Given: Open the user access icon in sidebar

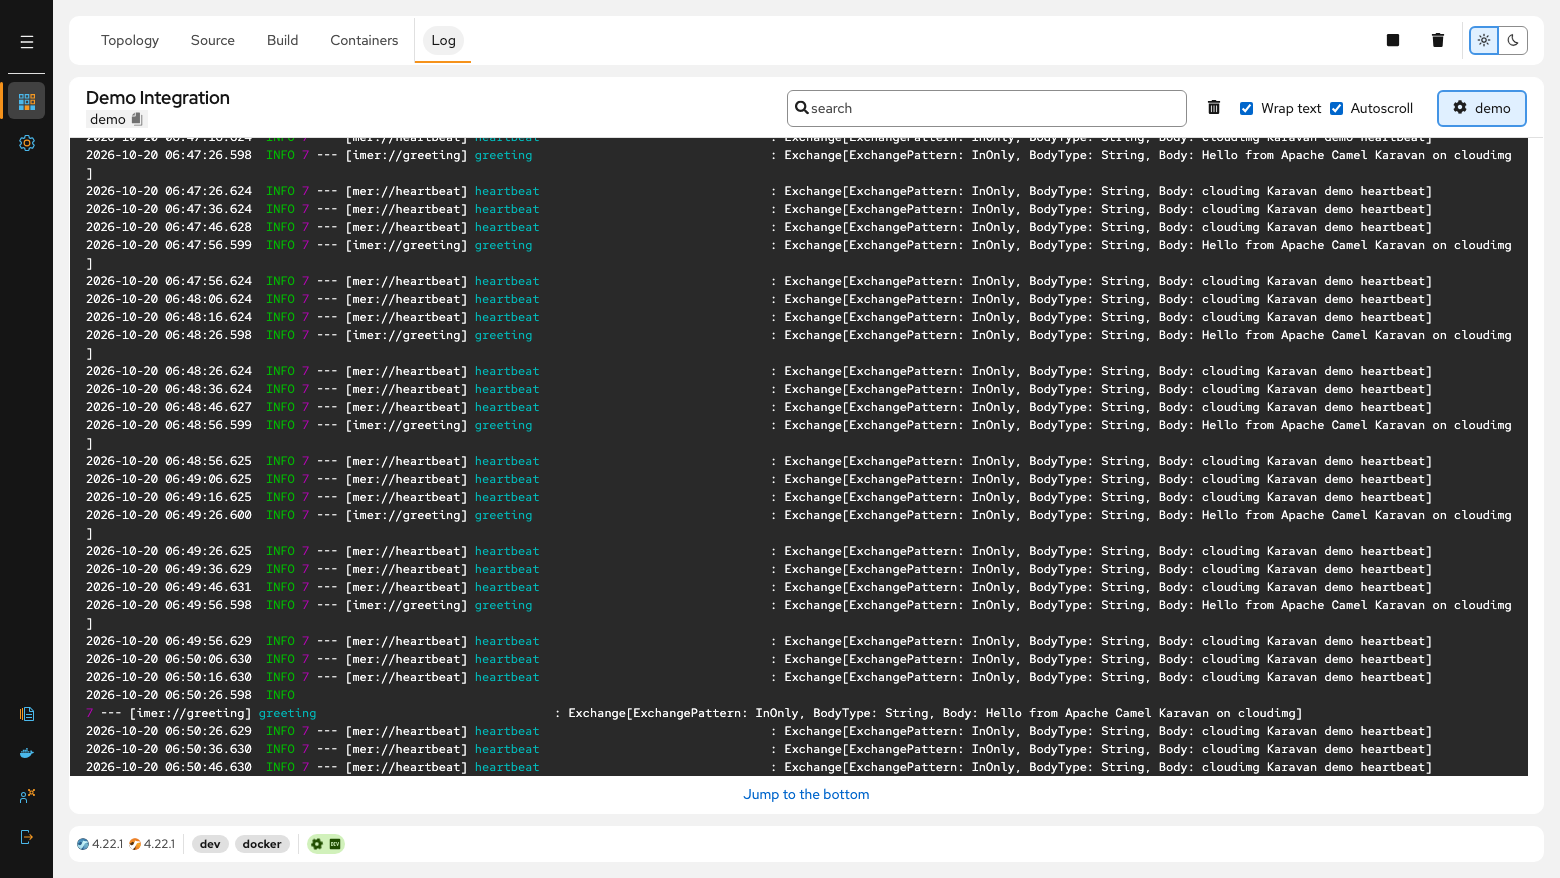Looking at the screenshot, I should (x=27, y=796).
